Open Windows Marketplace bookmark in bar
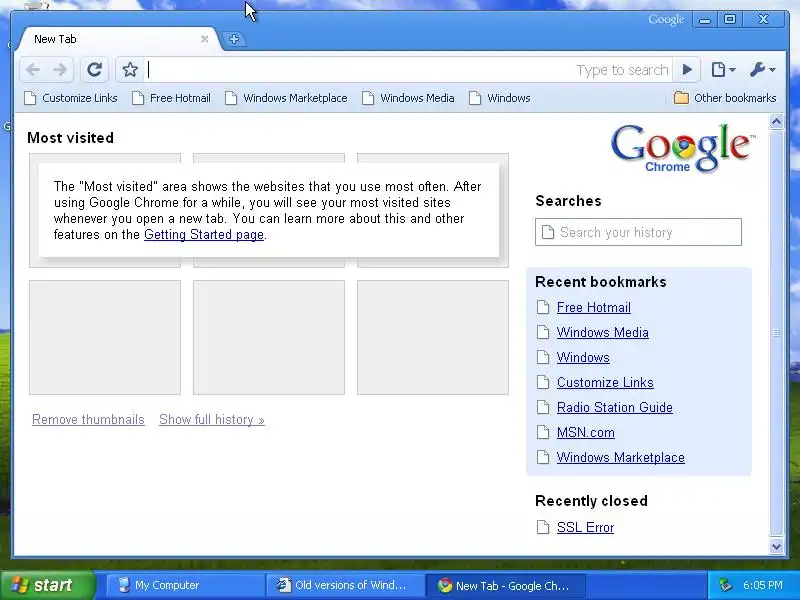Viewport: 800px width, 600px height. click(x=286, y=98)
